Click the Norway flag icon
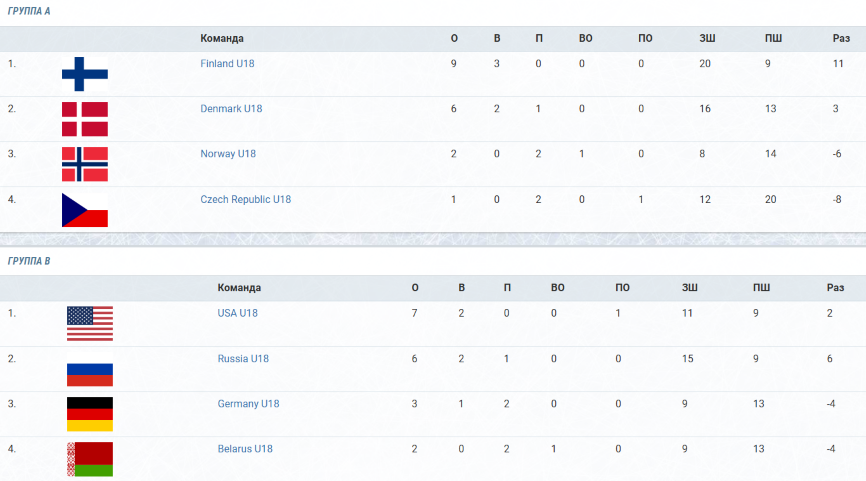 tap(85, 164)
